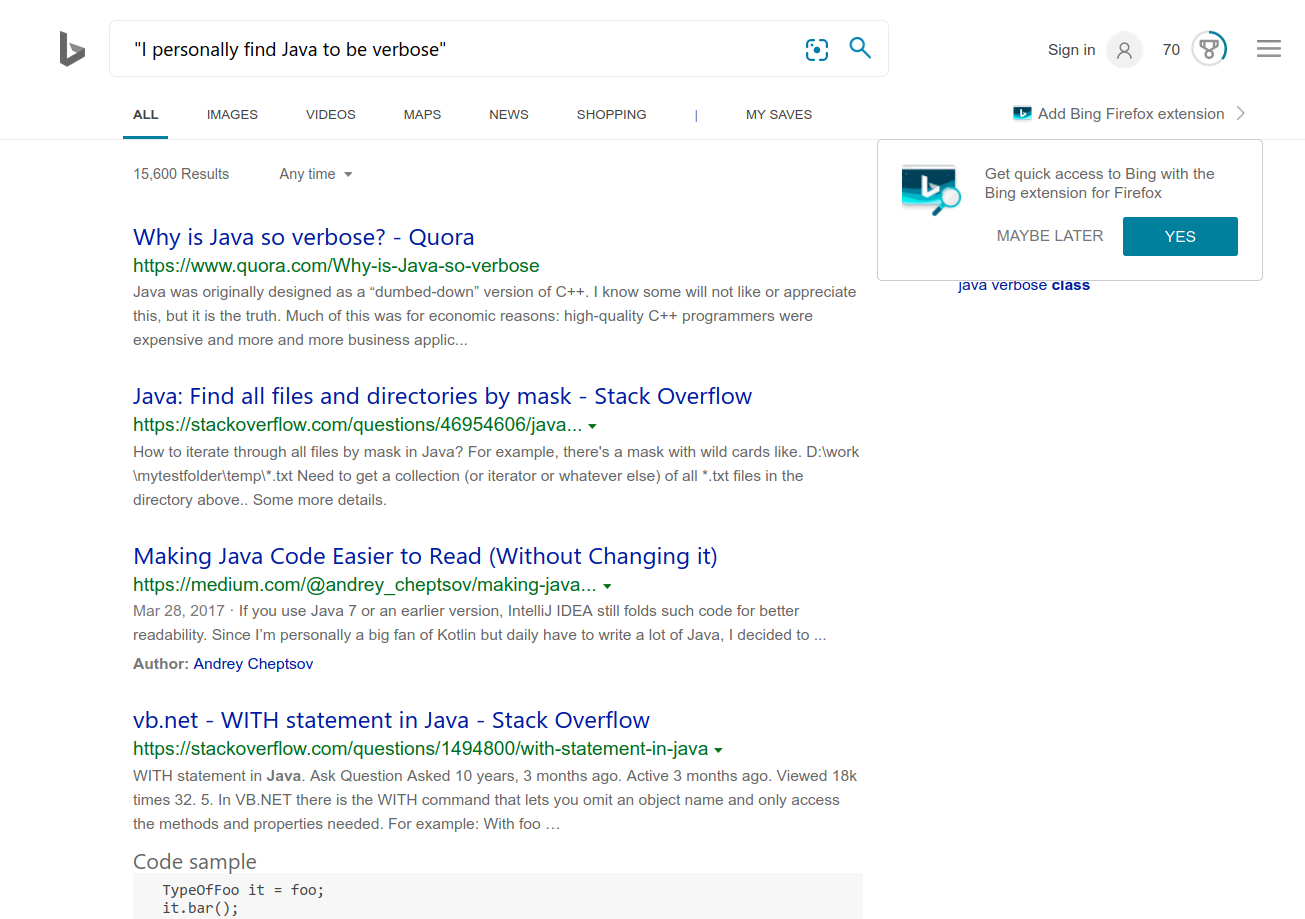The height and width of the screenshot is (919, 1305).
Task: Open 'Why is Java so verbose? - Quora'
Action: [303, 237]
